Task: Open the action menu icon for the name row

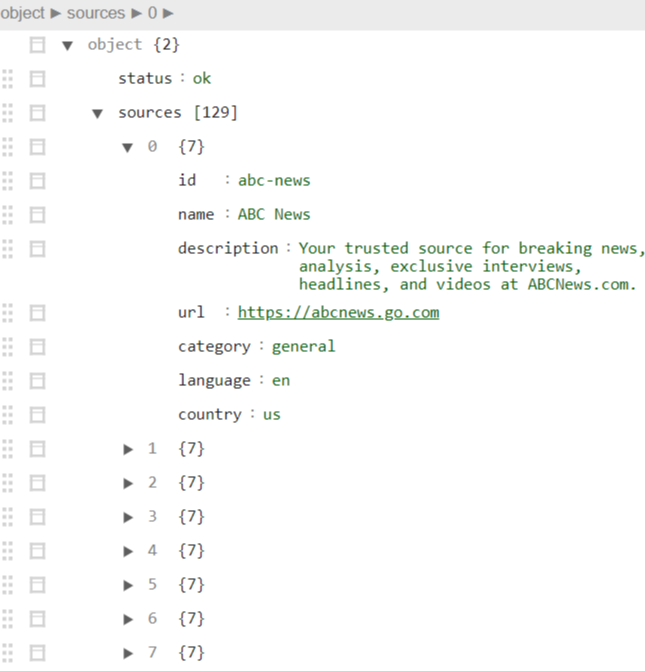Action: (37, 214)
